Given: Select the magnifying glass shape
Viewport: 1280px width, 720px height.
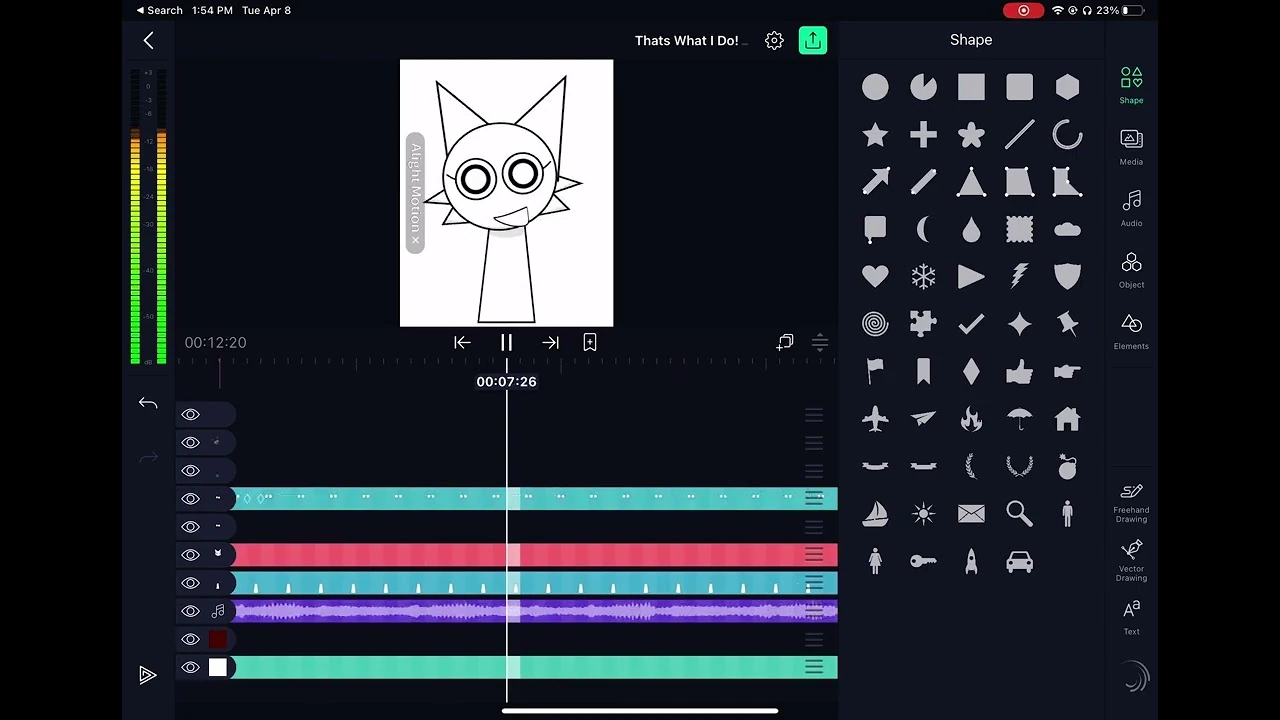Looking at the screenshot, I should (x=1019, y=513).
